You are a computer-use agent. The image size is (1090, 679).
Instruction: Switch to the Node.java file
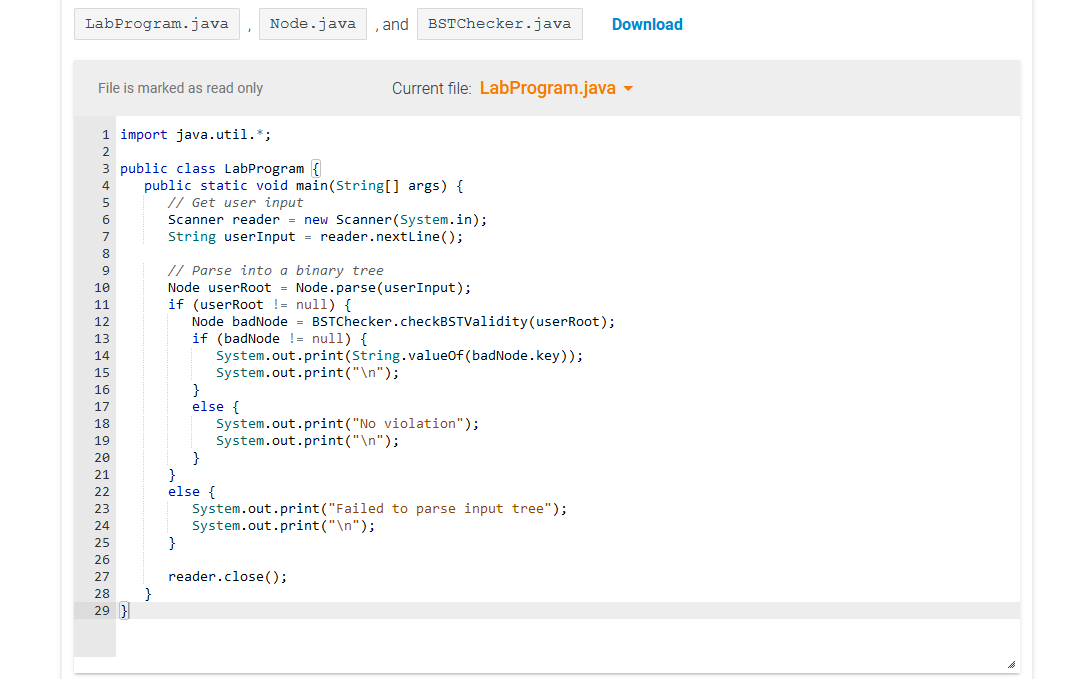point(312,23)
